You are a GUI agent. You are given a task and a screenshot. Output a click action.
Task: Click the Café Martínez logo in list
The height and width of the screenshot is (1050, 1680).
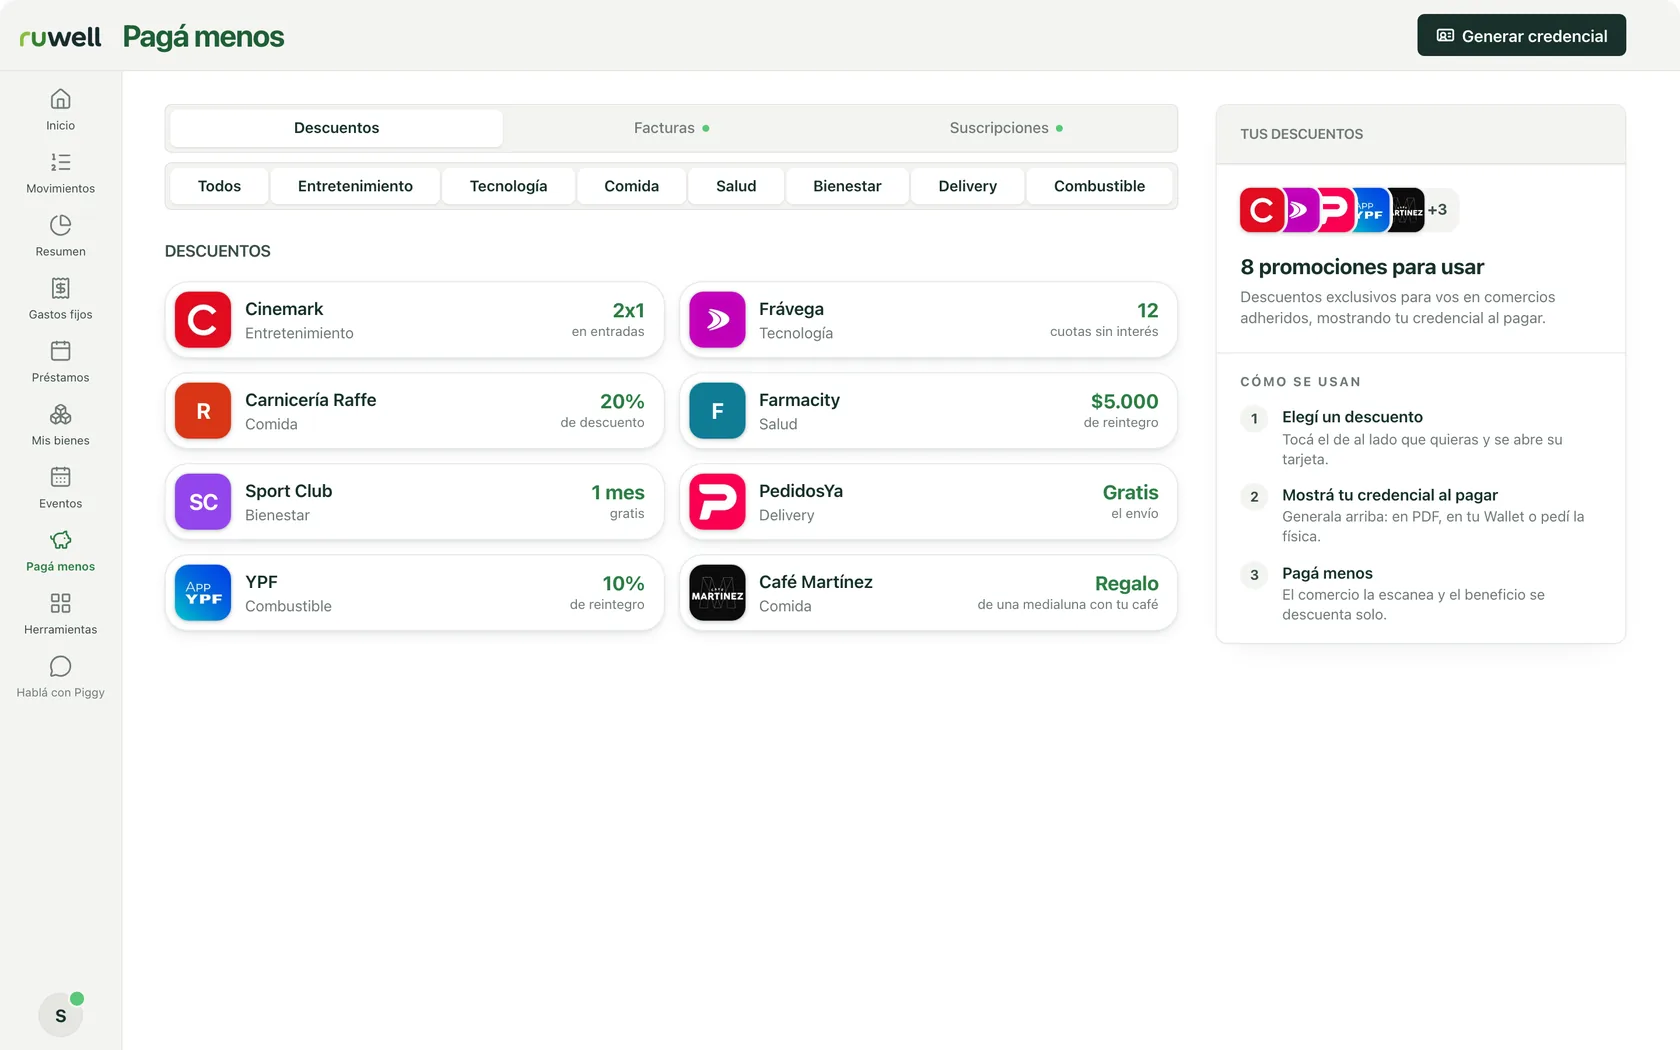pyautogui.click(x=717, y=593)
